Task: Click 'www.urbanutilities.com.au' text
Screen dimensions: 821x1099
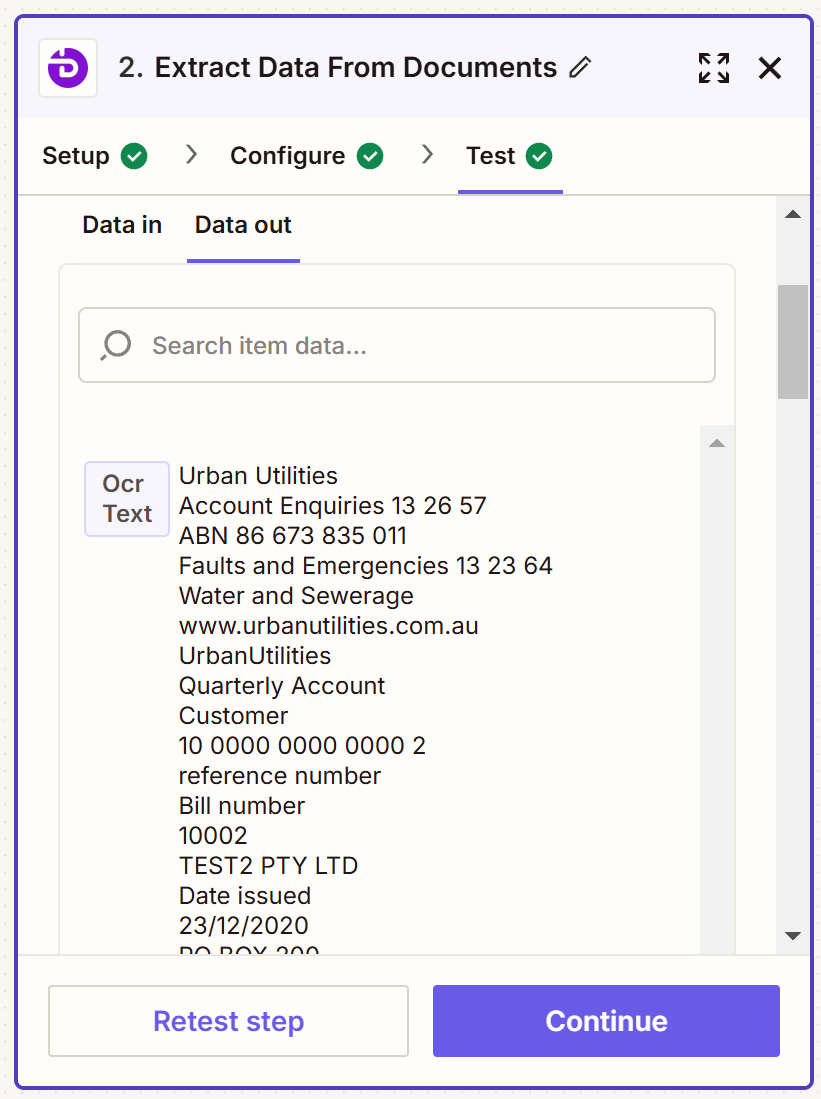Action: [x=329, y=625]
